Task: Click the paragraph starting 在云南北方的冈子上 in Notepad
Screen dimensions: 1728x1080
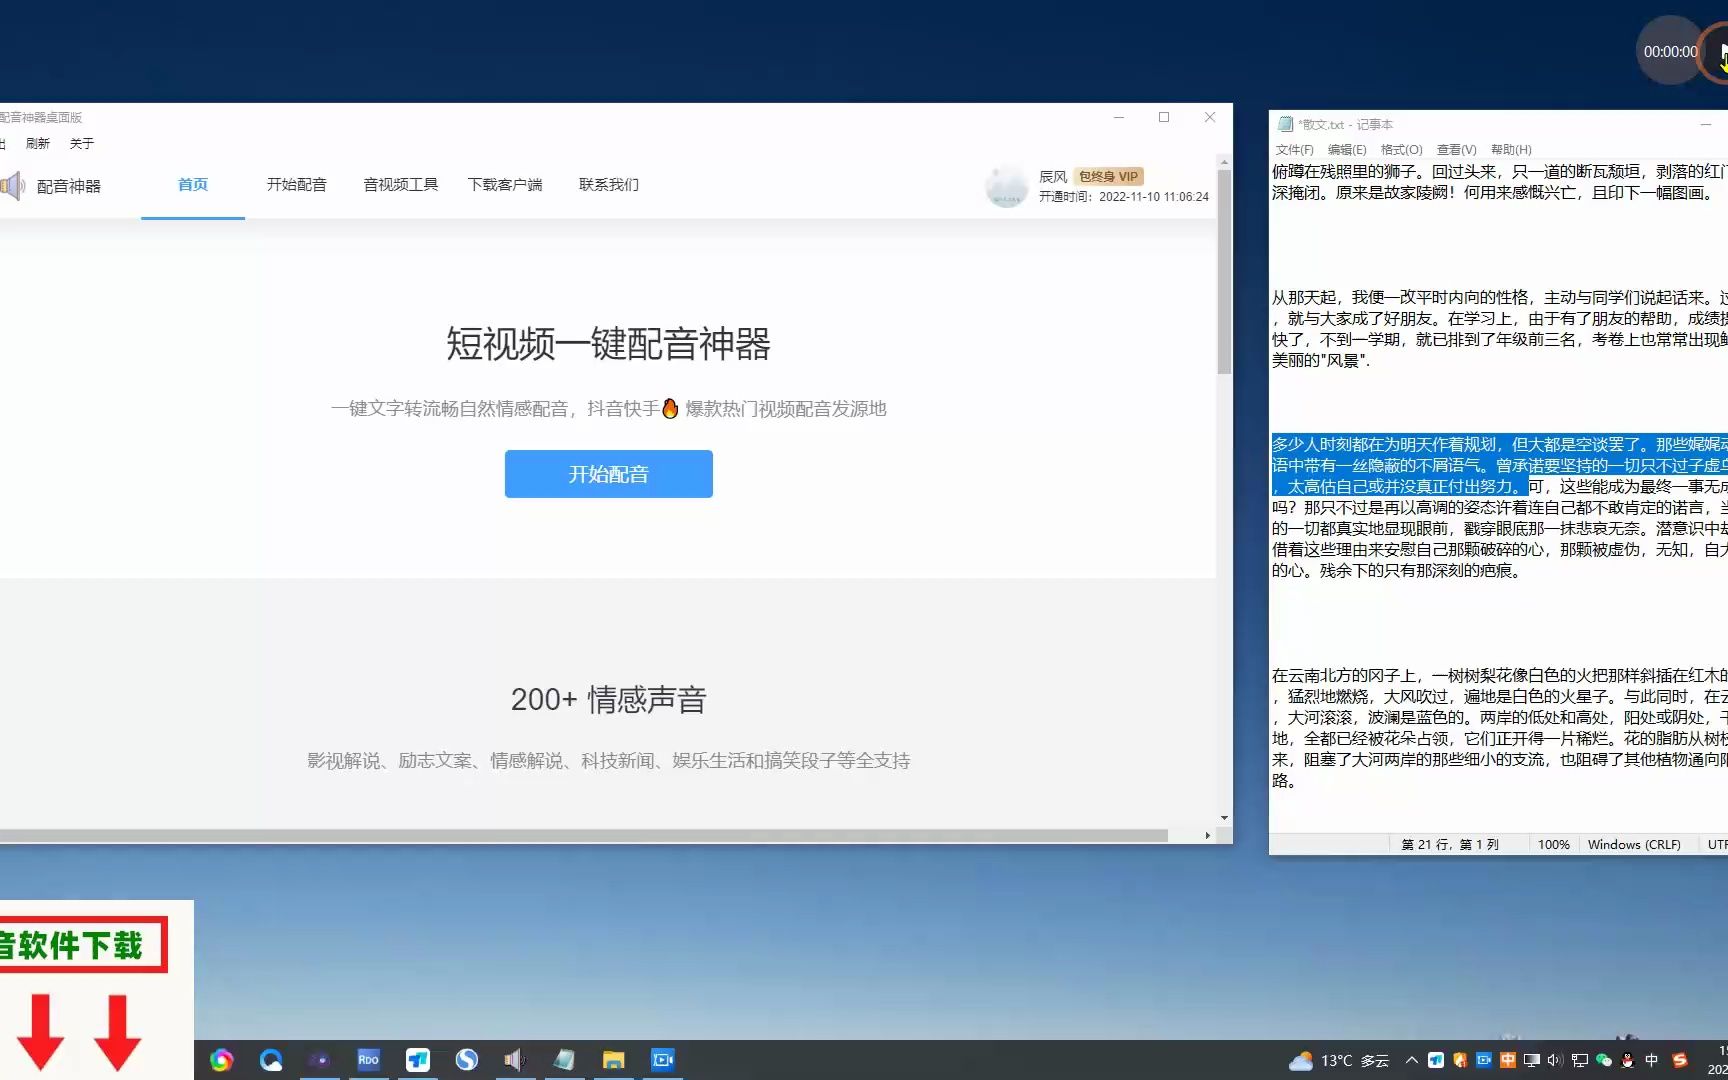Action: (1499, 728)
